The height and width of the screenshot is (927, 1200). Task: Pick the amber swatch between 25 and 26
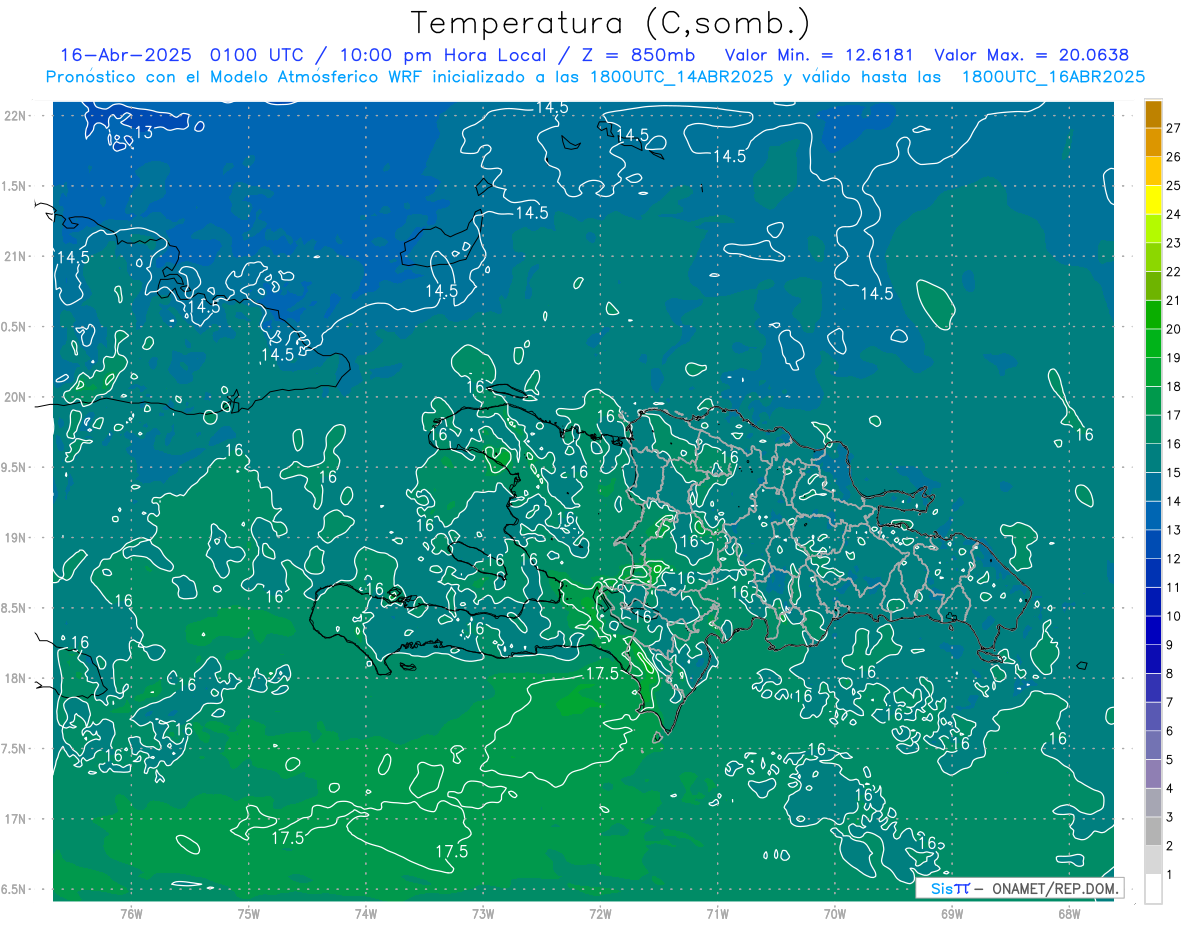(1153, 170)
